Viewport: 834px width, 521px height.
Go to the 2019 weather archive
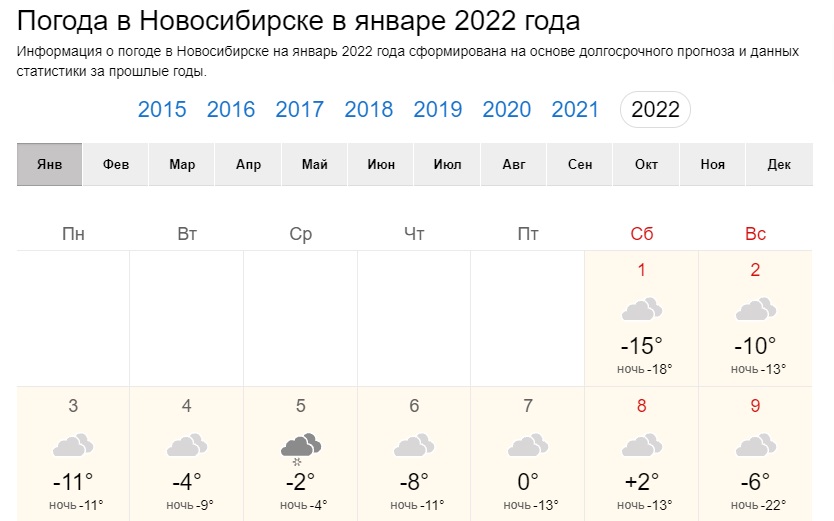[438, 110]
